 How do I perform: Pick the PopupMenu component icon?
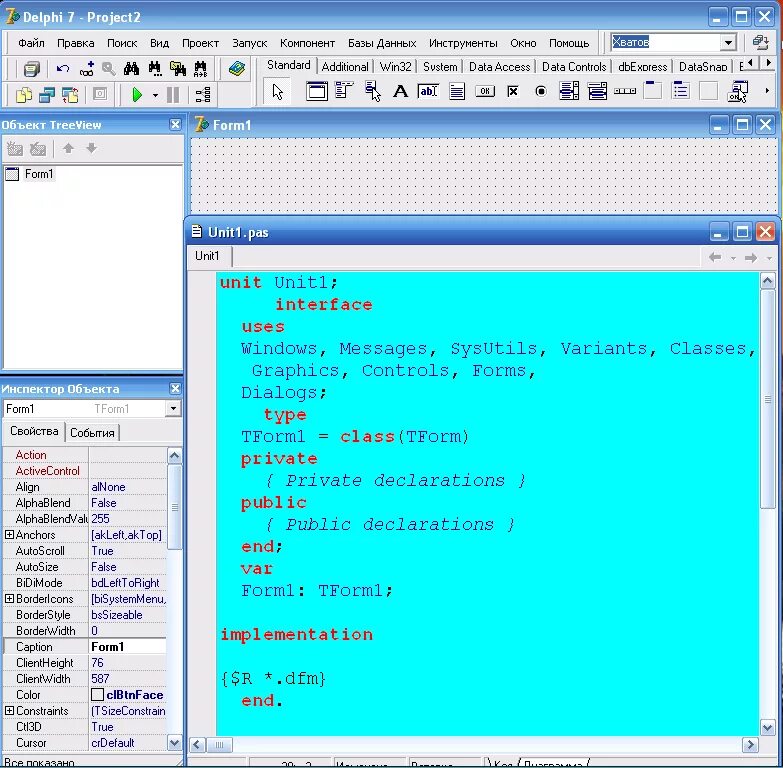(x=373, y=91)
